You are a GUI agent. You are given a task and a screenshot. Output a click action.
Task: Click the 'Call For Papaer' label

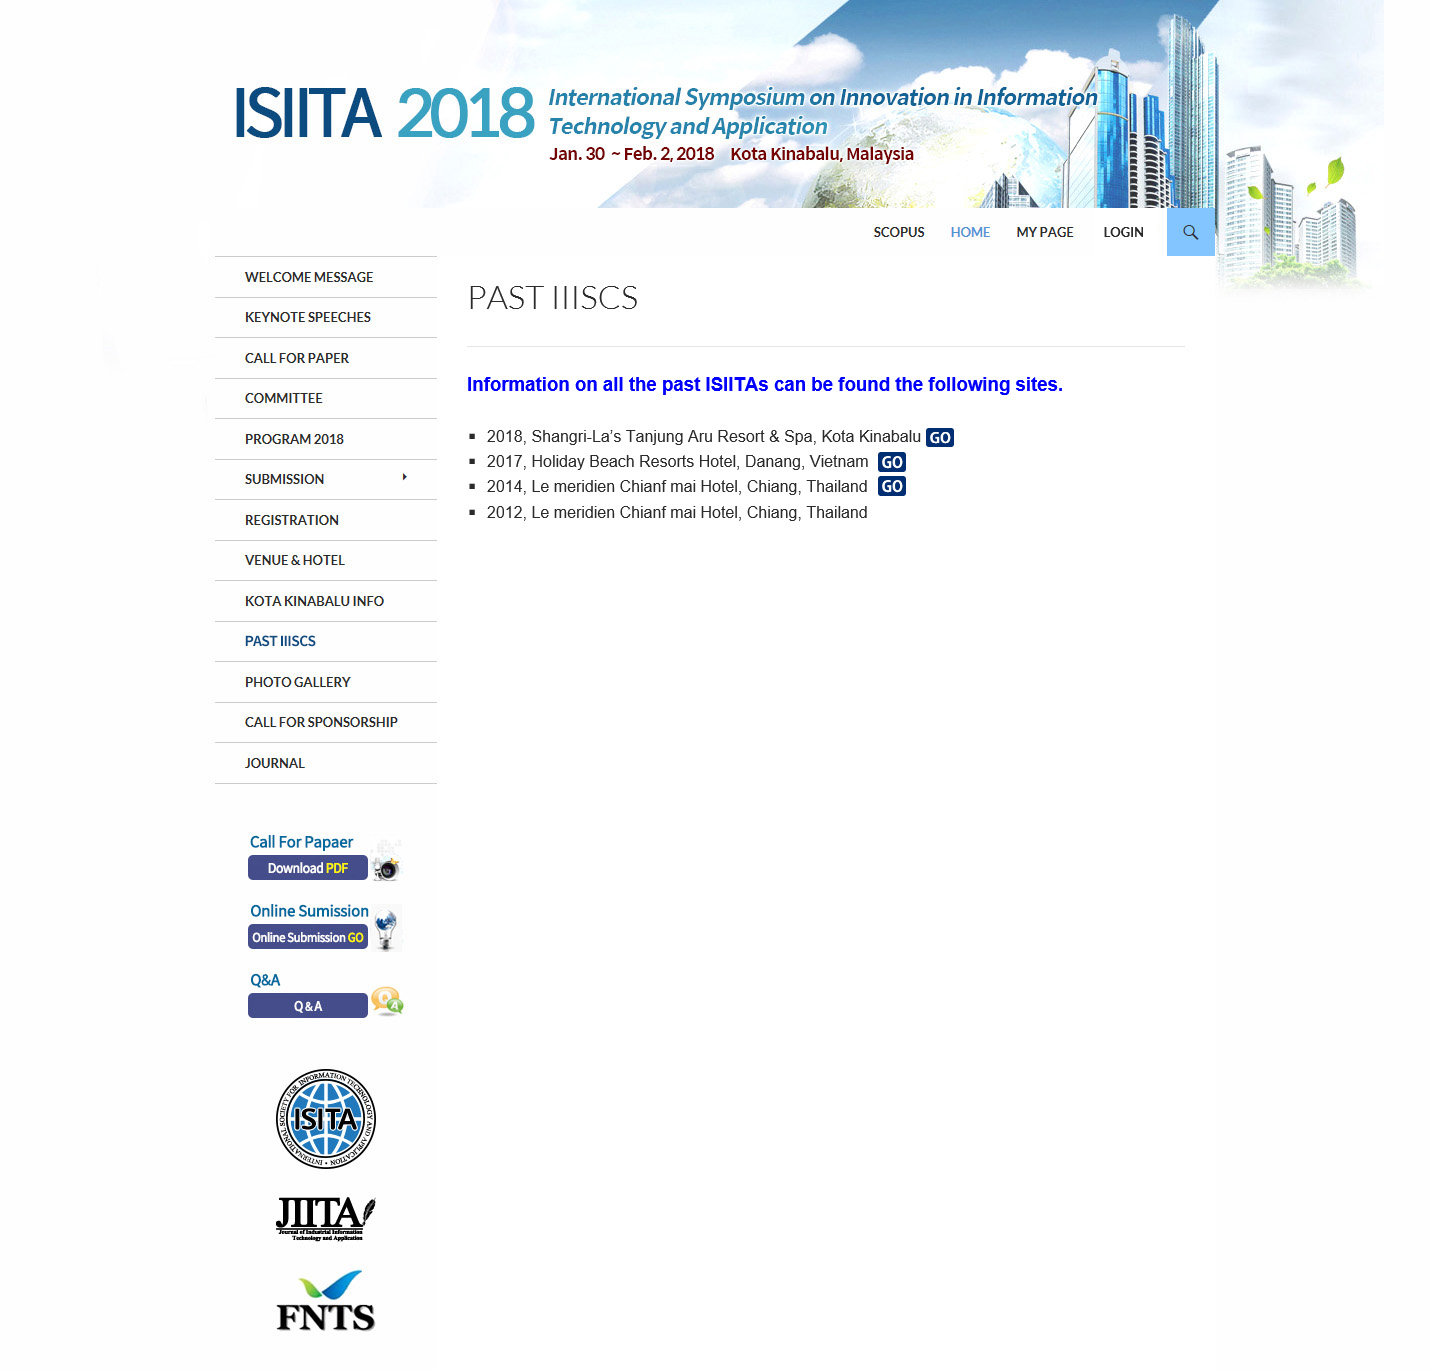[x=301, y=842]
